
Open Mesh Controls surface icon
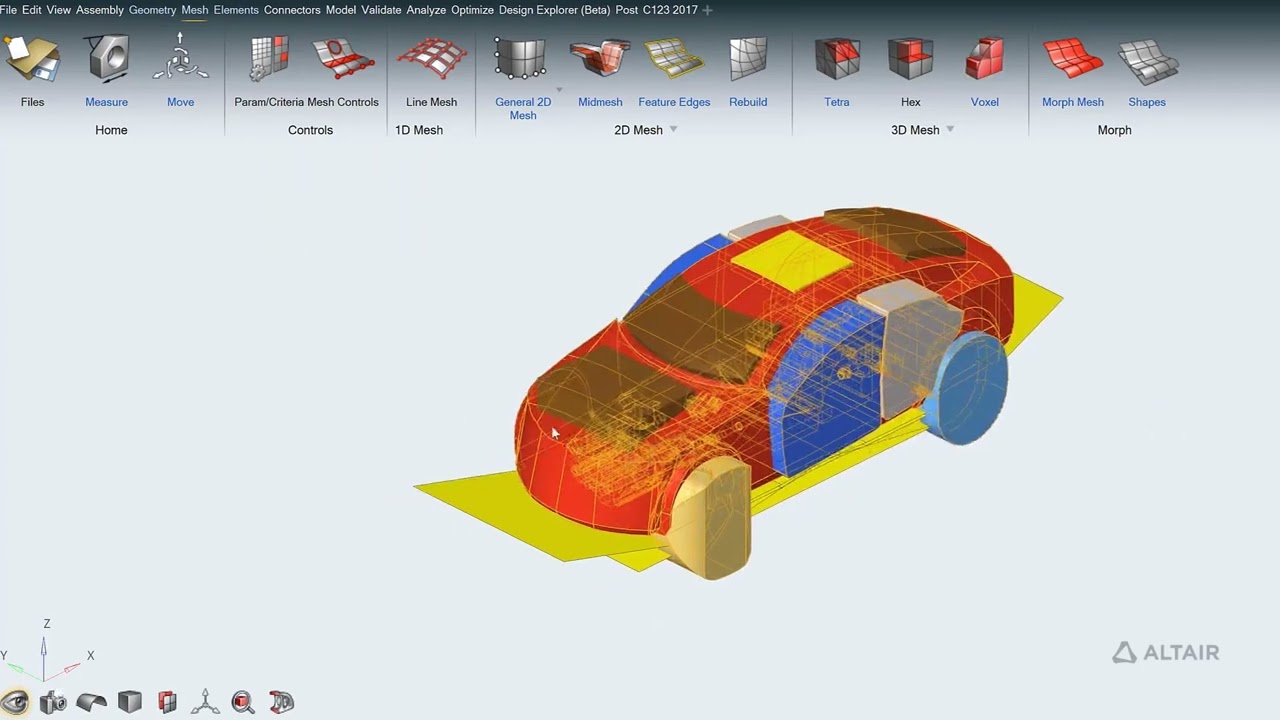click(343, 59)
